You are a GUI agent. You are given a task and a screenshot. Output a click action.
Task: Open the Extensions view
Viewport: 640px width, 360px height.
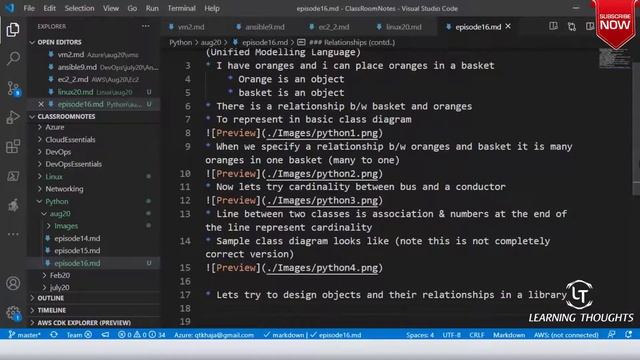pos(13,147)
